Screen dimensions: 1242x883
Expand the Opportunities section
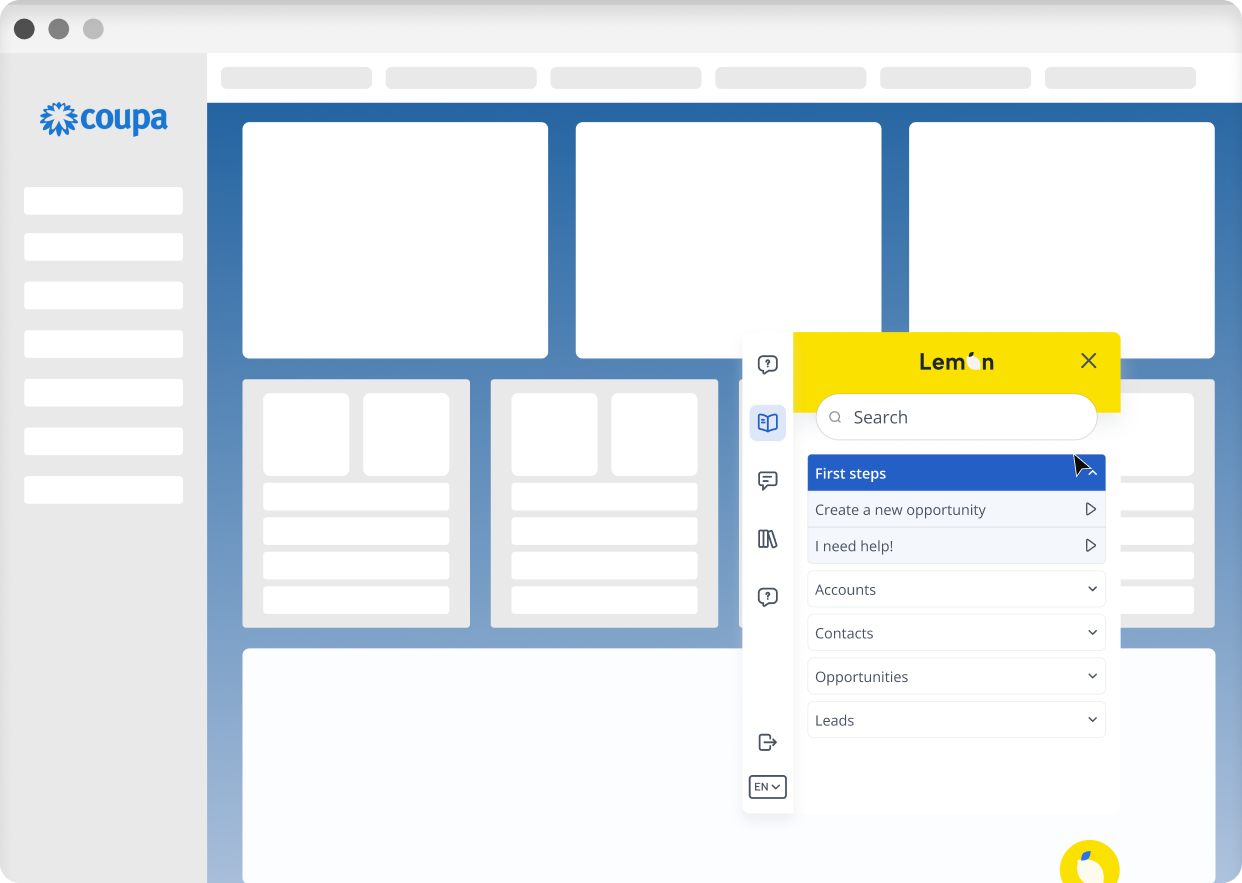pos(957,676)
